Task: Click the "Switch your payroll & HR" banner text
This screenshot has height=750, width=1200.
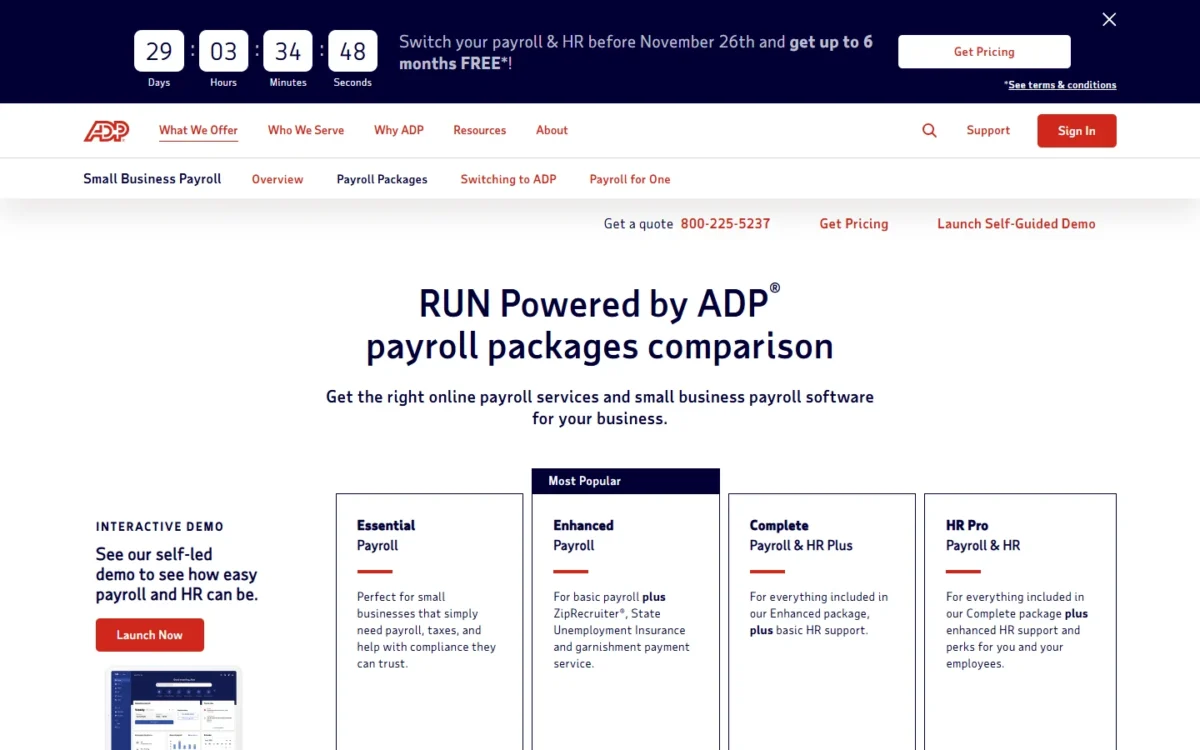Action: click(x=636, y=52)
